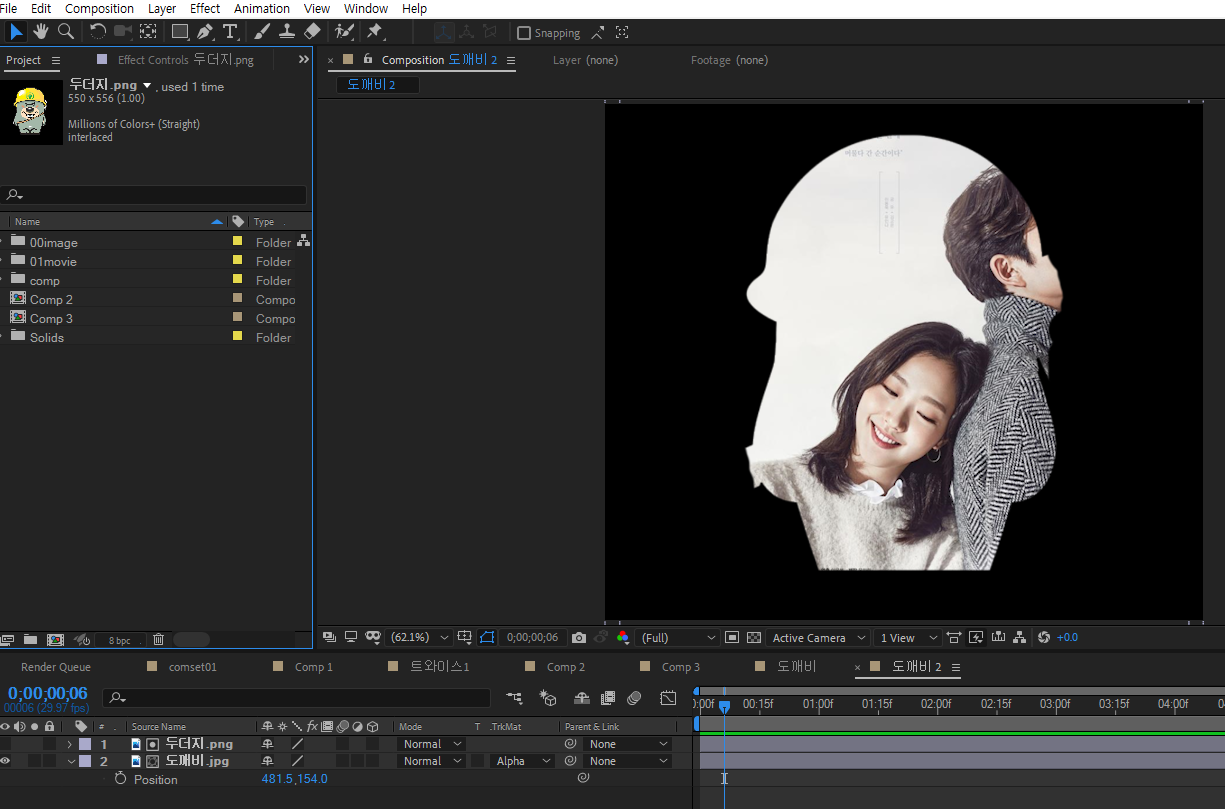Click the current timecode 0;00;00;06
The height and width of the screenshot is (809, 1225).
[47, 693]
